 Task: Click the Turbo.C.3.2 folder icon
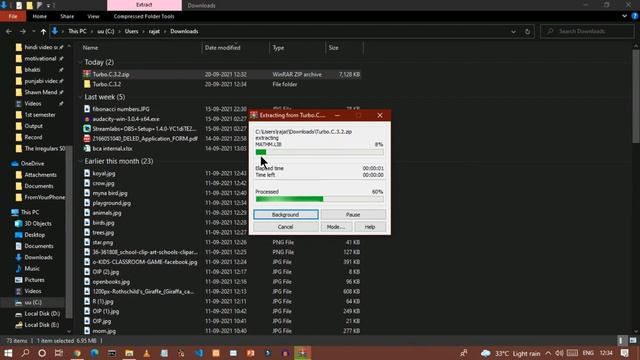(87, 84)
